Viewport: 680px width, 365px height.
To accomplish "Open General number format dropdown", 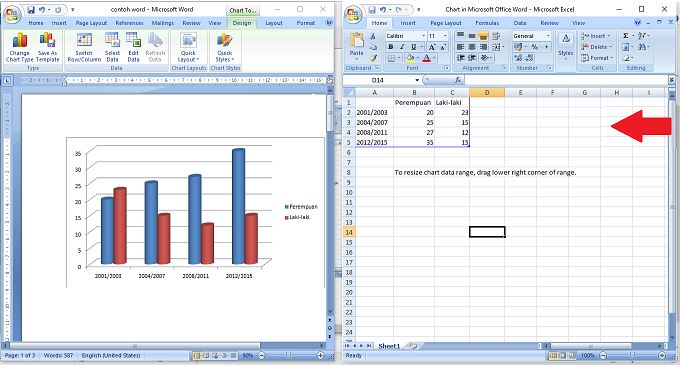I will [548, 36].
